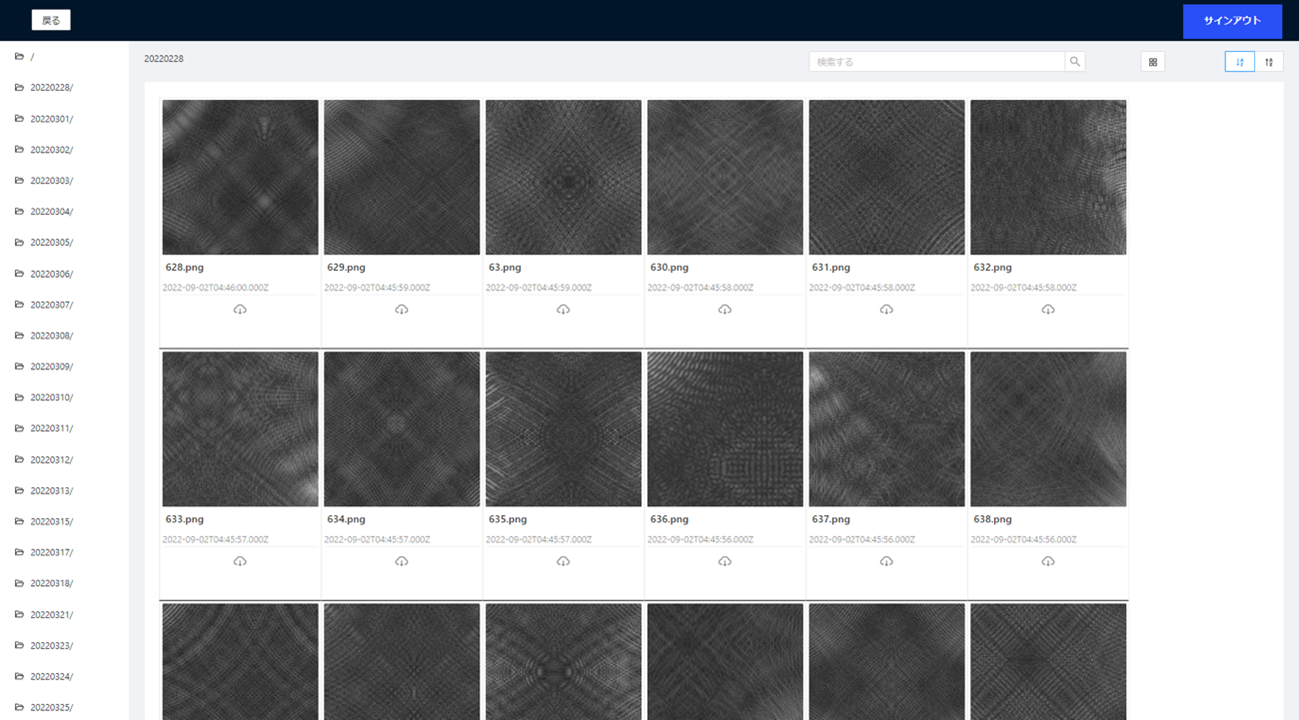Click the 637.png file name
The height and width of the screenshot is (720, 1299).
click(x=831, y=520)
